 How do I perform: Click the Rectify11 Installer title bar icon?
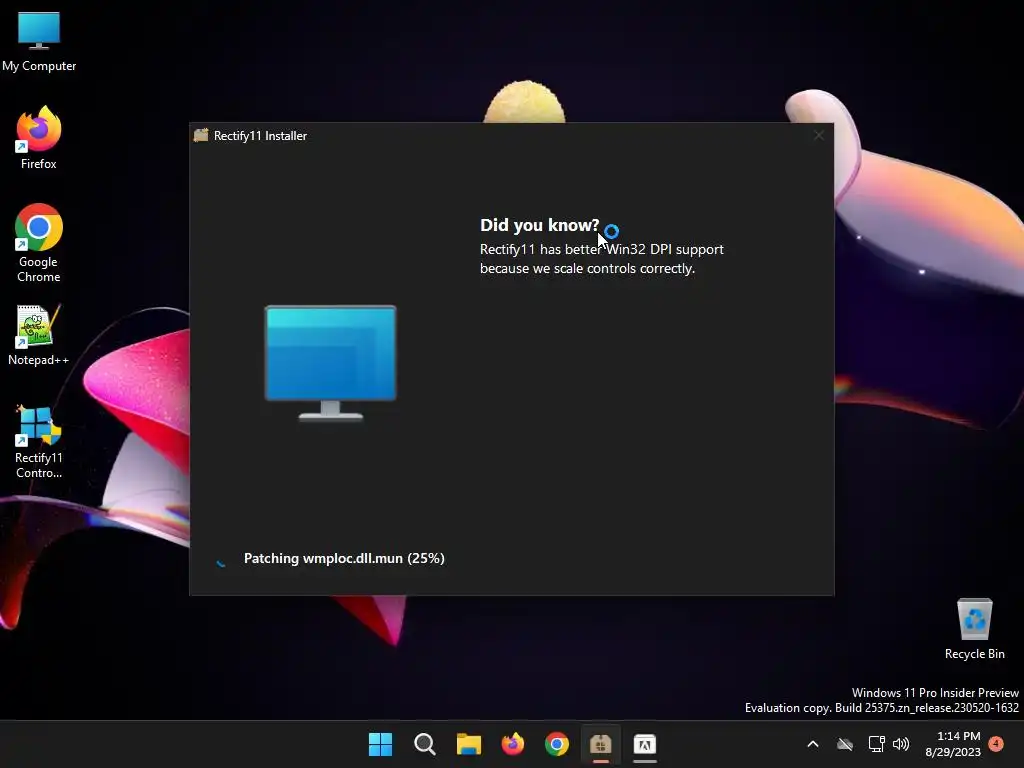click(201, 135)
